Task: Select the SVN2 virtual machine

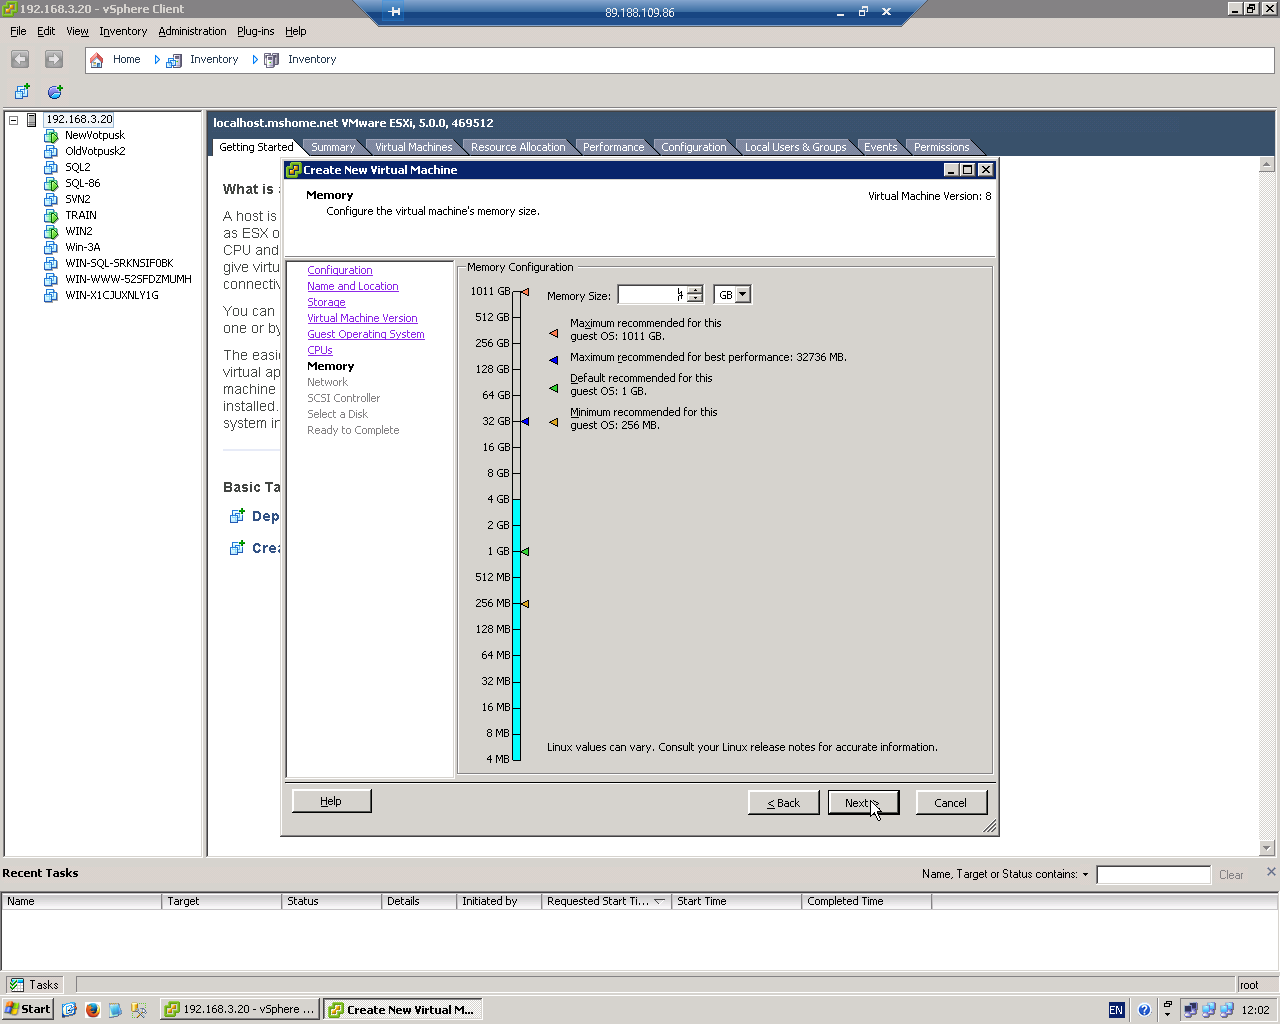Action: 78,199
